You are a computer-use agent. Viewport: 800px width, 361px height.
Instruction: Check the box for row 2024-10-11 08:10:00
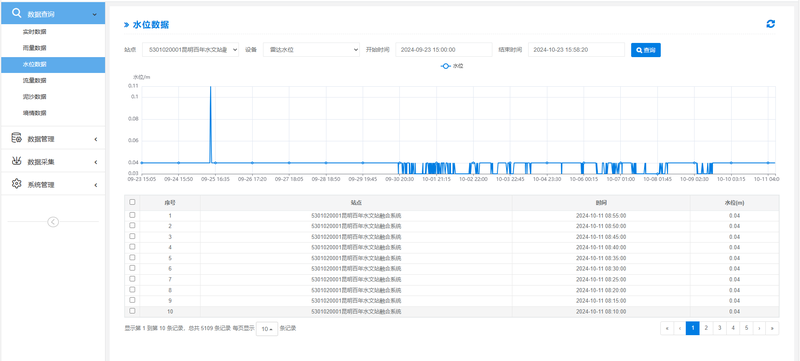132,311
